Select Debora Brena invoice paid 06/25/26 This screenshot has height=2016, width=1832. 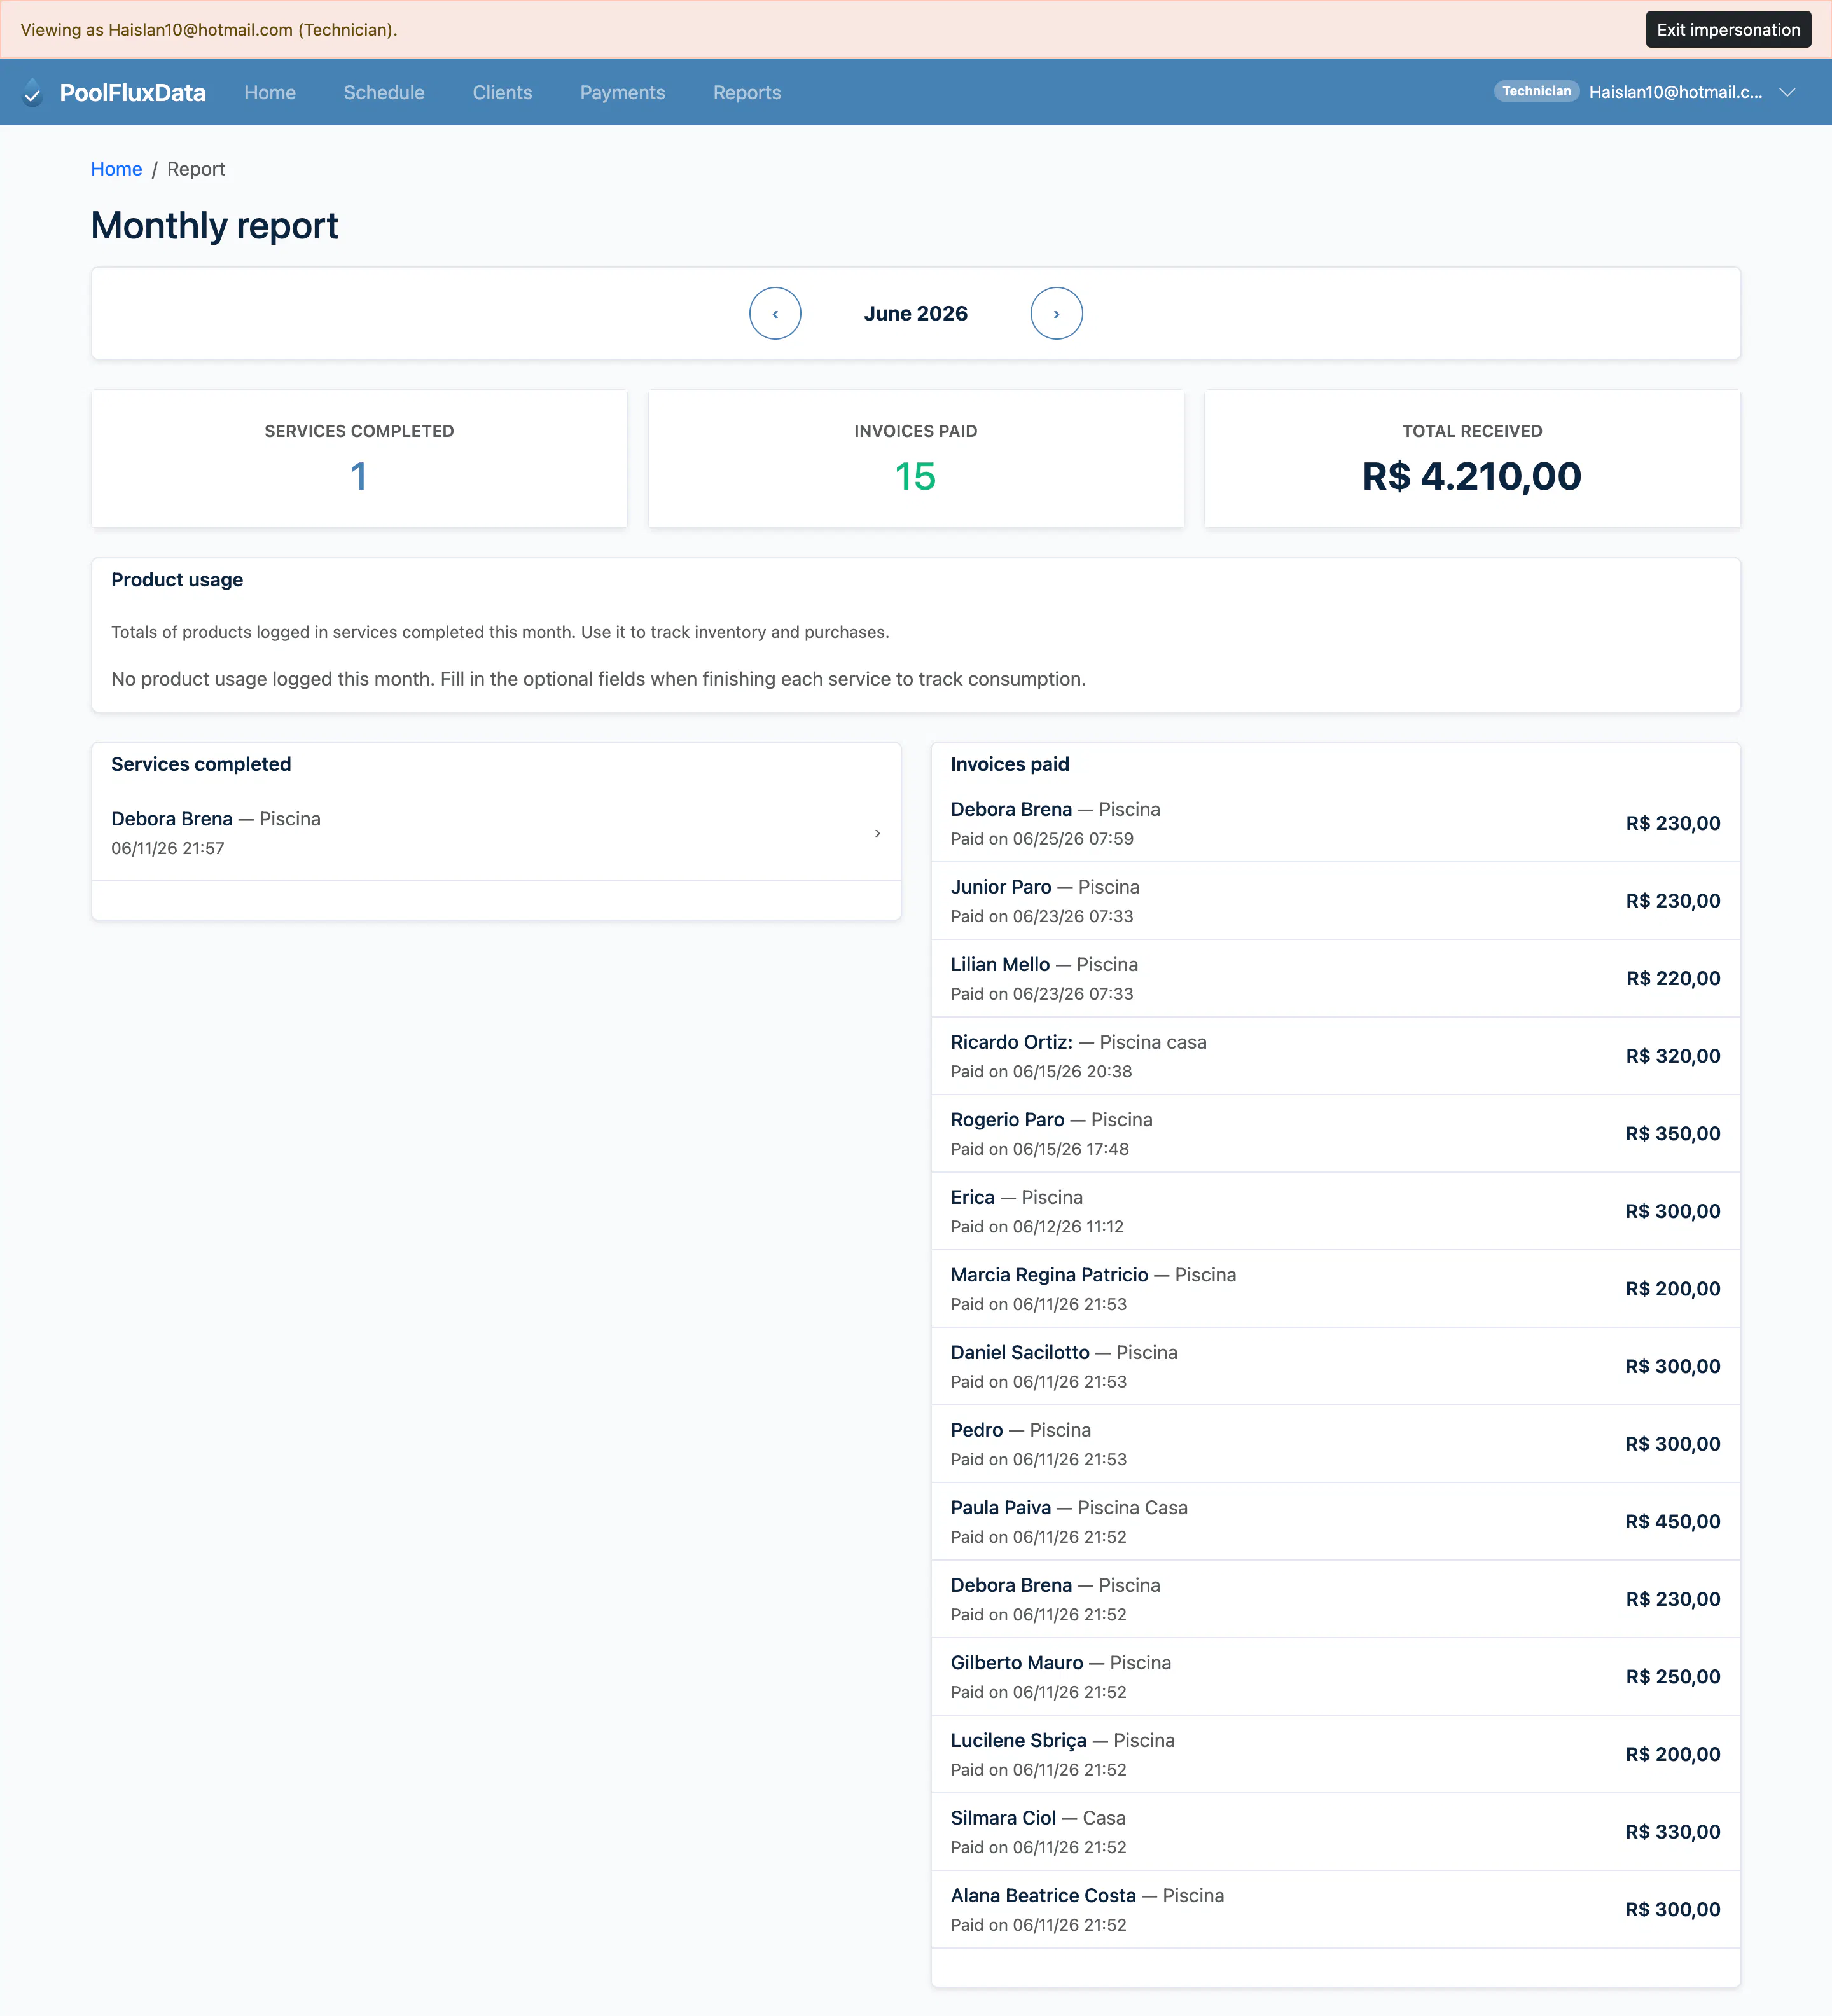[x=1335, y=823]
